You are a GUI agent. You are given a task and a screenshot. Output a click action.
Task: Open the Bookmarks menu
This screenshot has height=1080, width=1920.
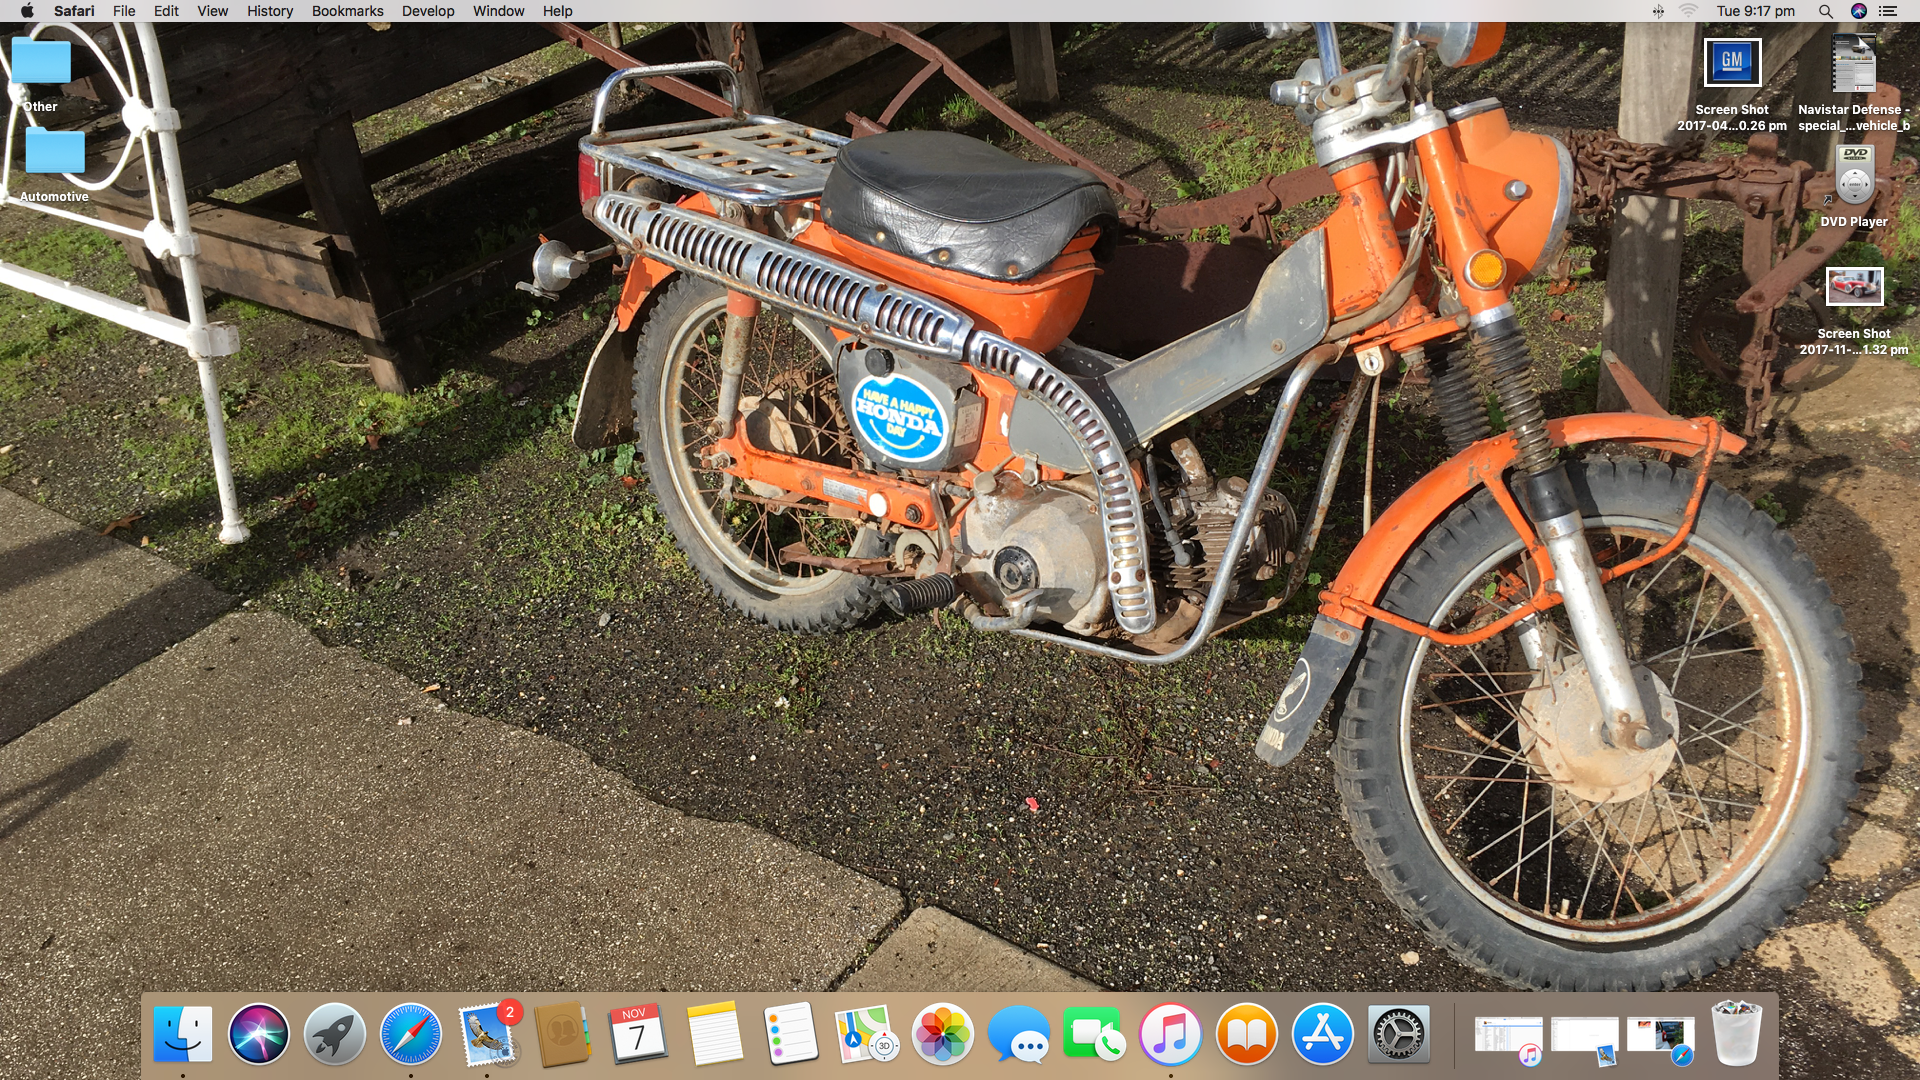pos(347,11)
